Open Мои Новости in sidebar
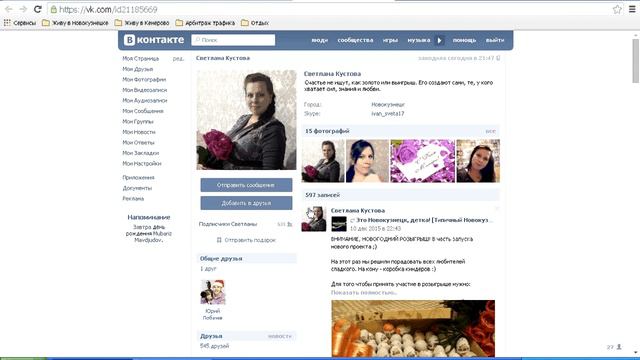This screenshot has width=640, height=360. [139, 132]
